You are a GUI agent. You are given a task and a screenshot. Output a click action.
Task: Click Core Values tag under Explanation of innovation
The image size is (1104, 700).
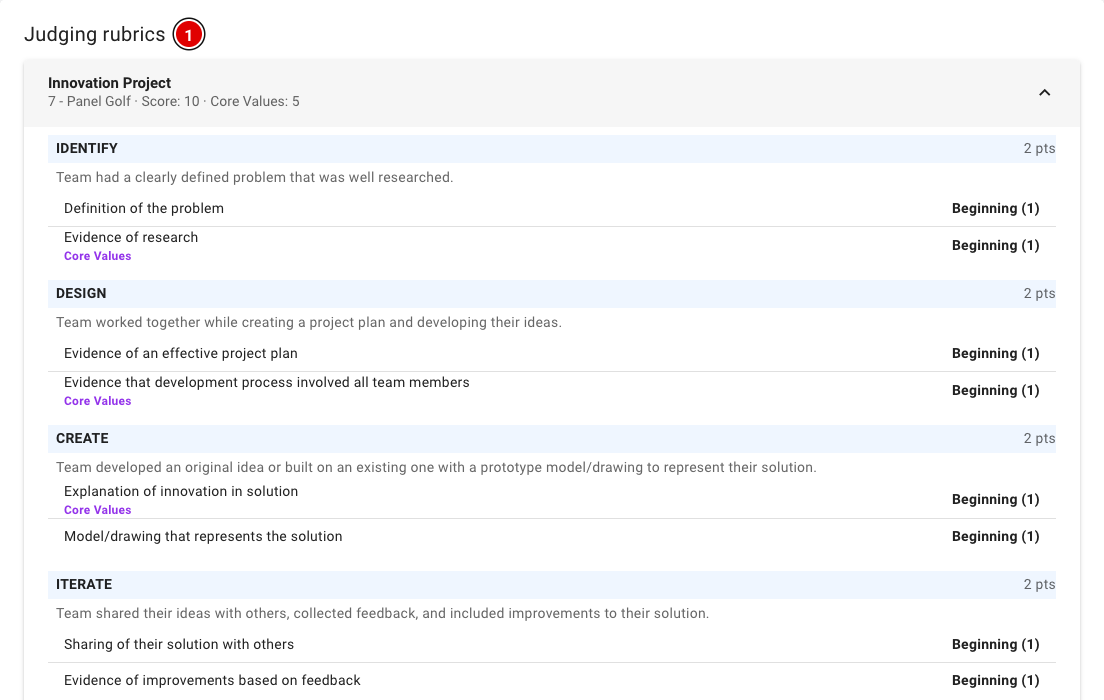point(97,511)
